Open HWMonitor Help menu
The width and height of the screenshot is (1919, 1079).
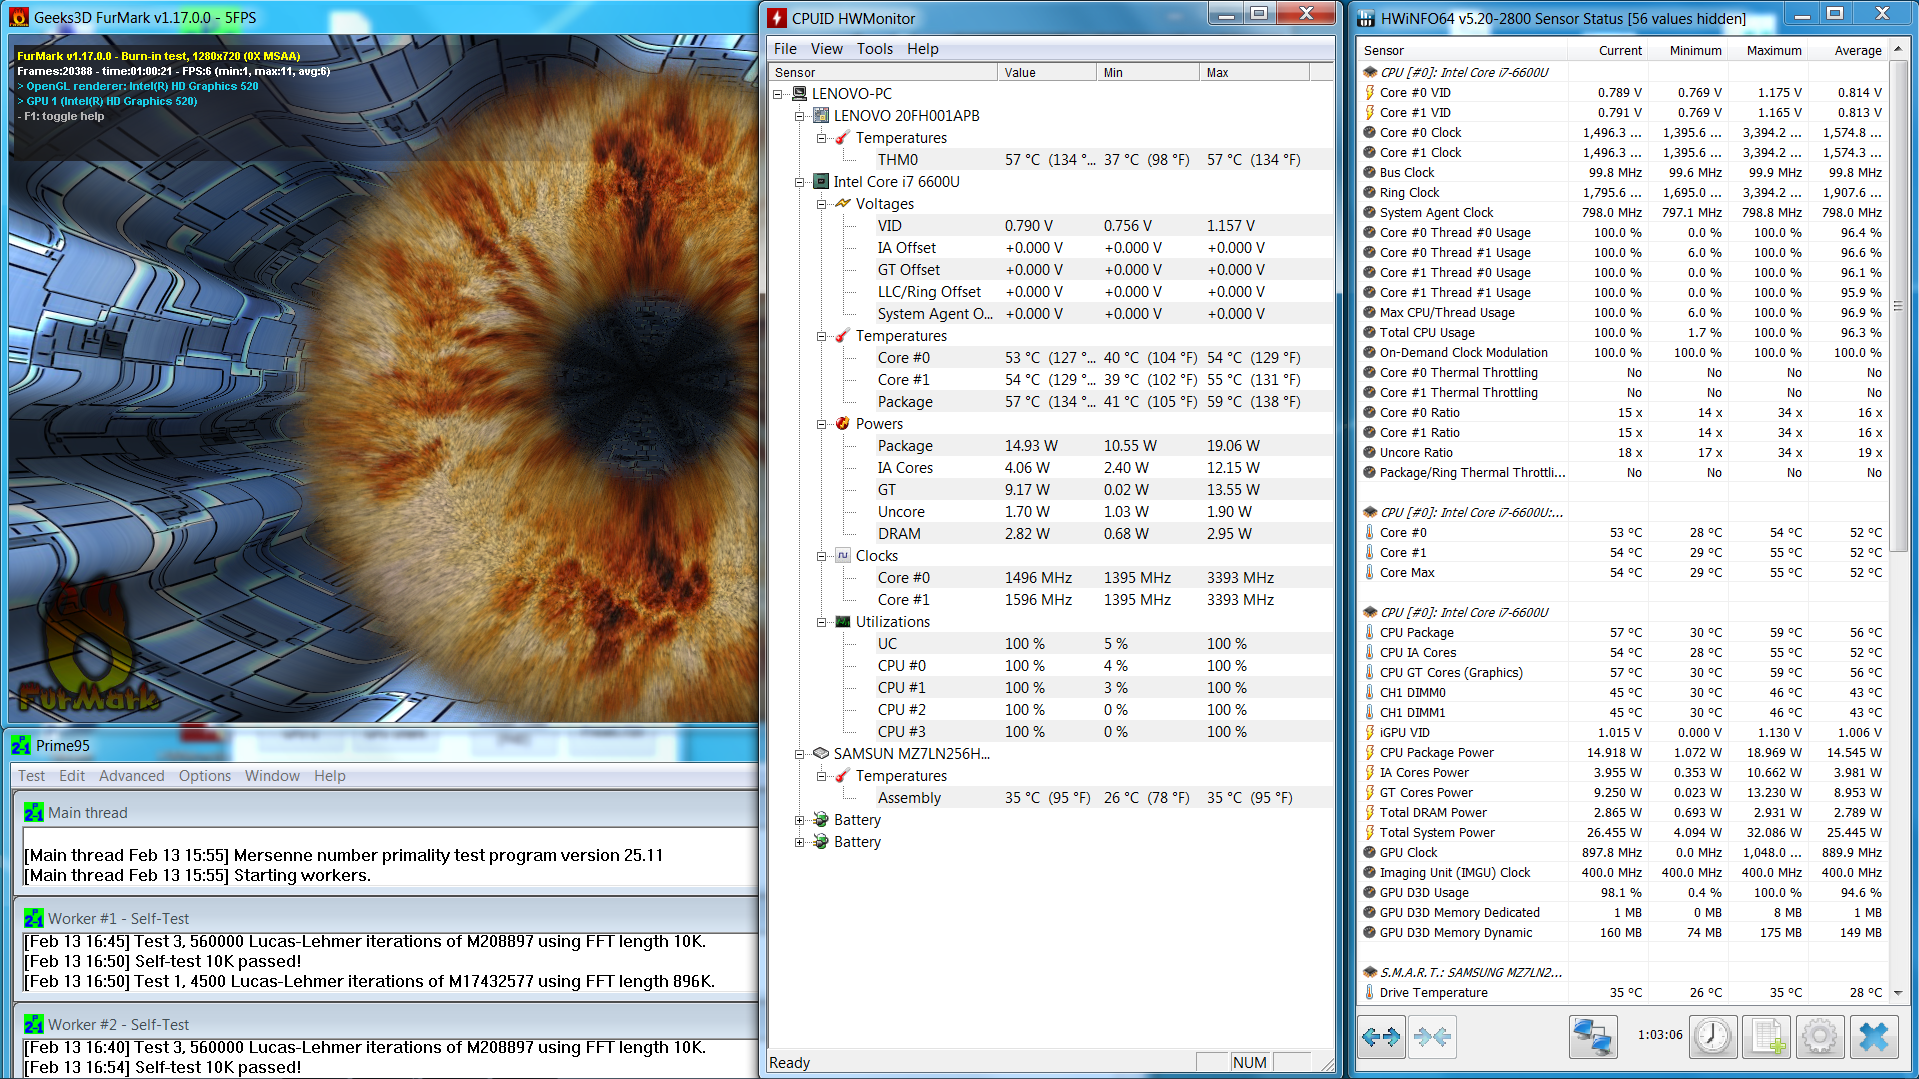(922, 49)
